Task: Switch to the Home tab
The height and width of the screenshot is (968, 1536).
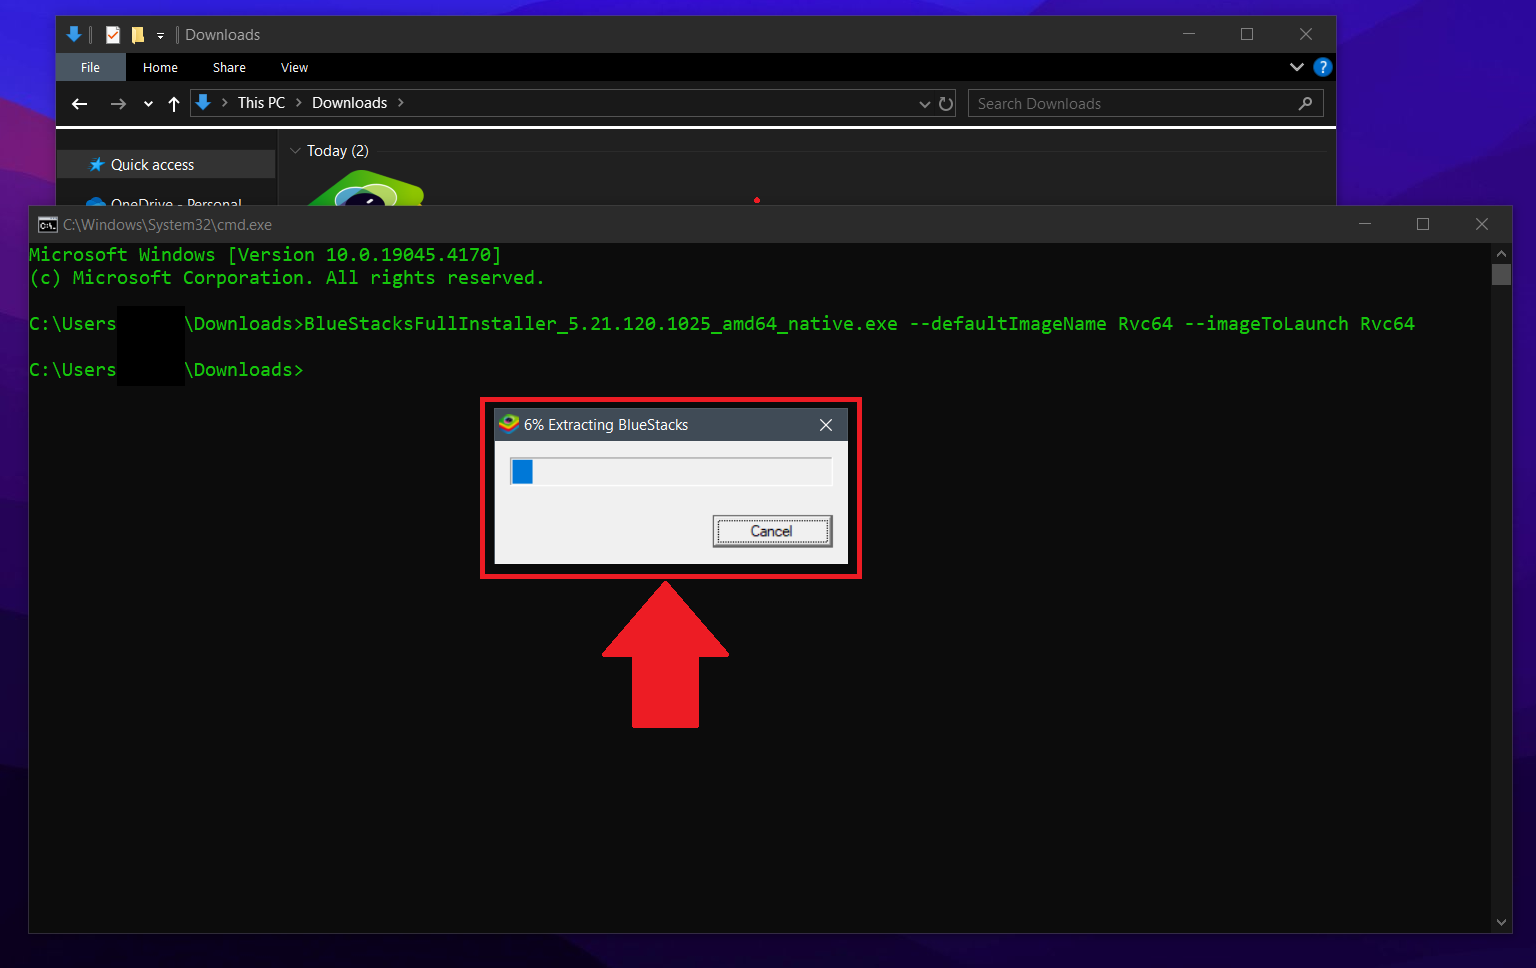Action: tap(160, 67)
